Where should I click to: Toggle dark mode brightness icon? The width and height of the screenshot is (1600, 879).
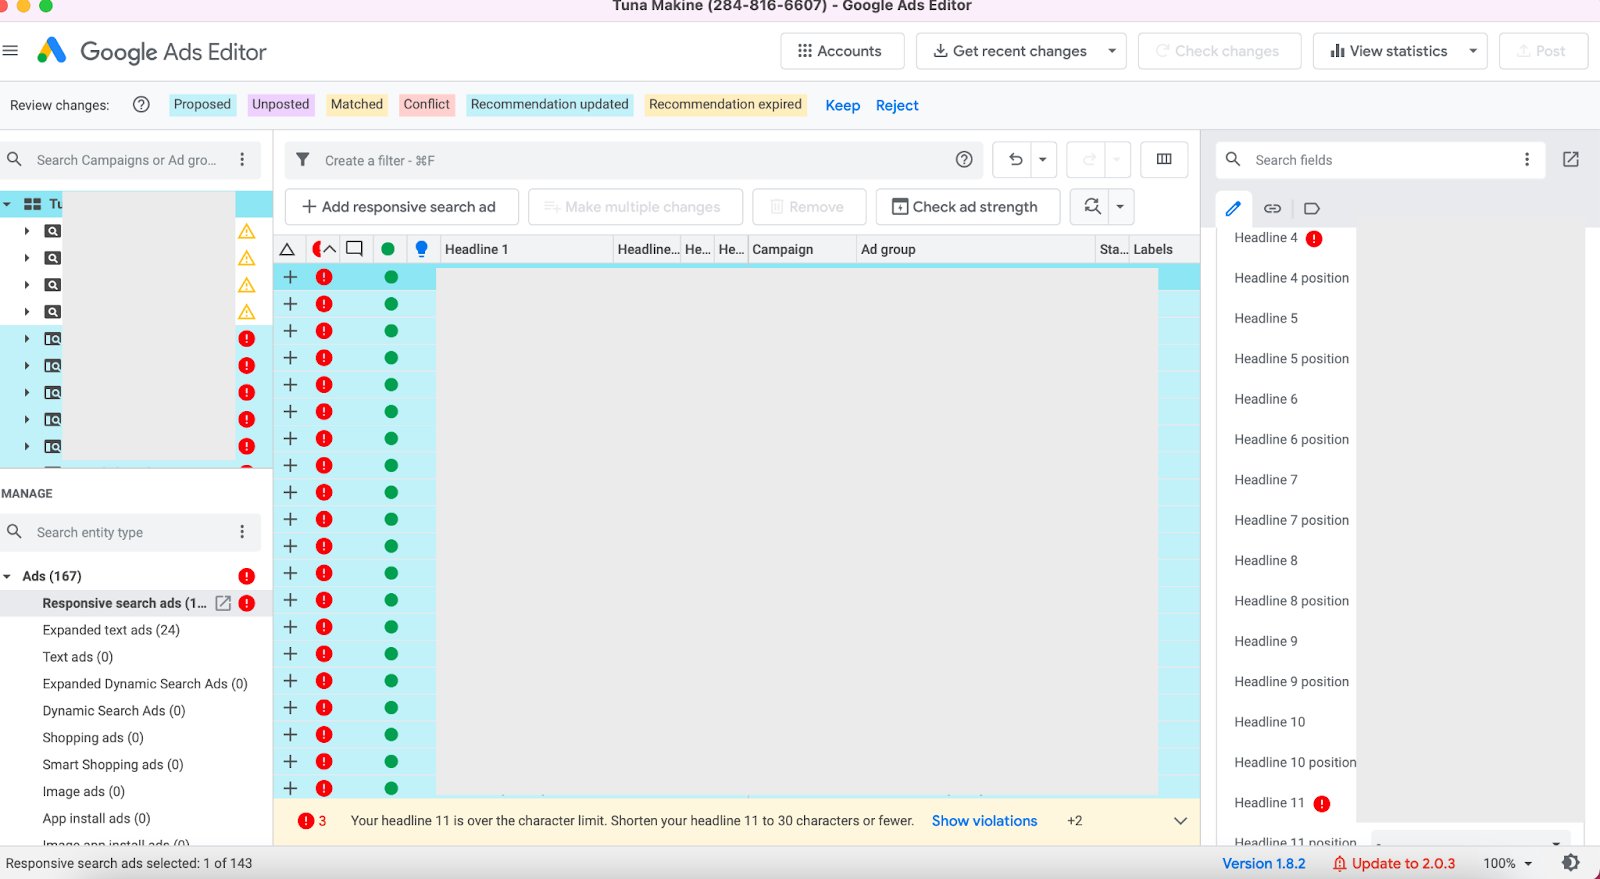[x=1571, y=863]
